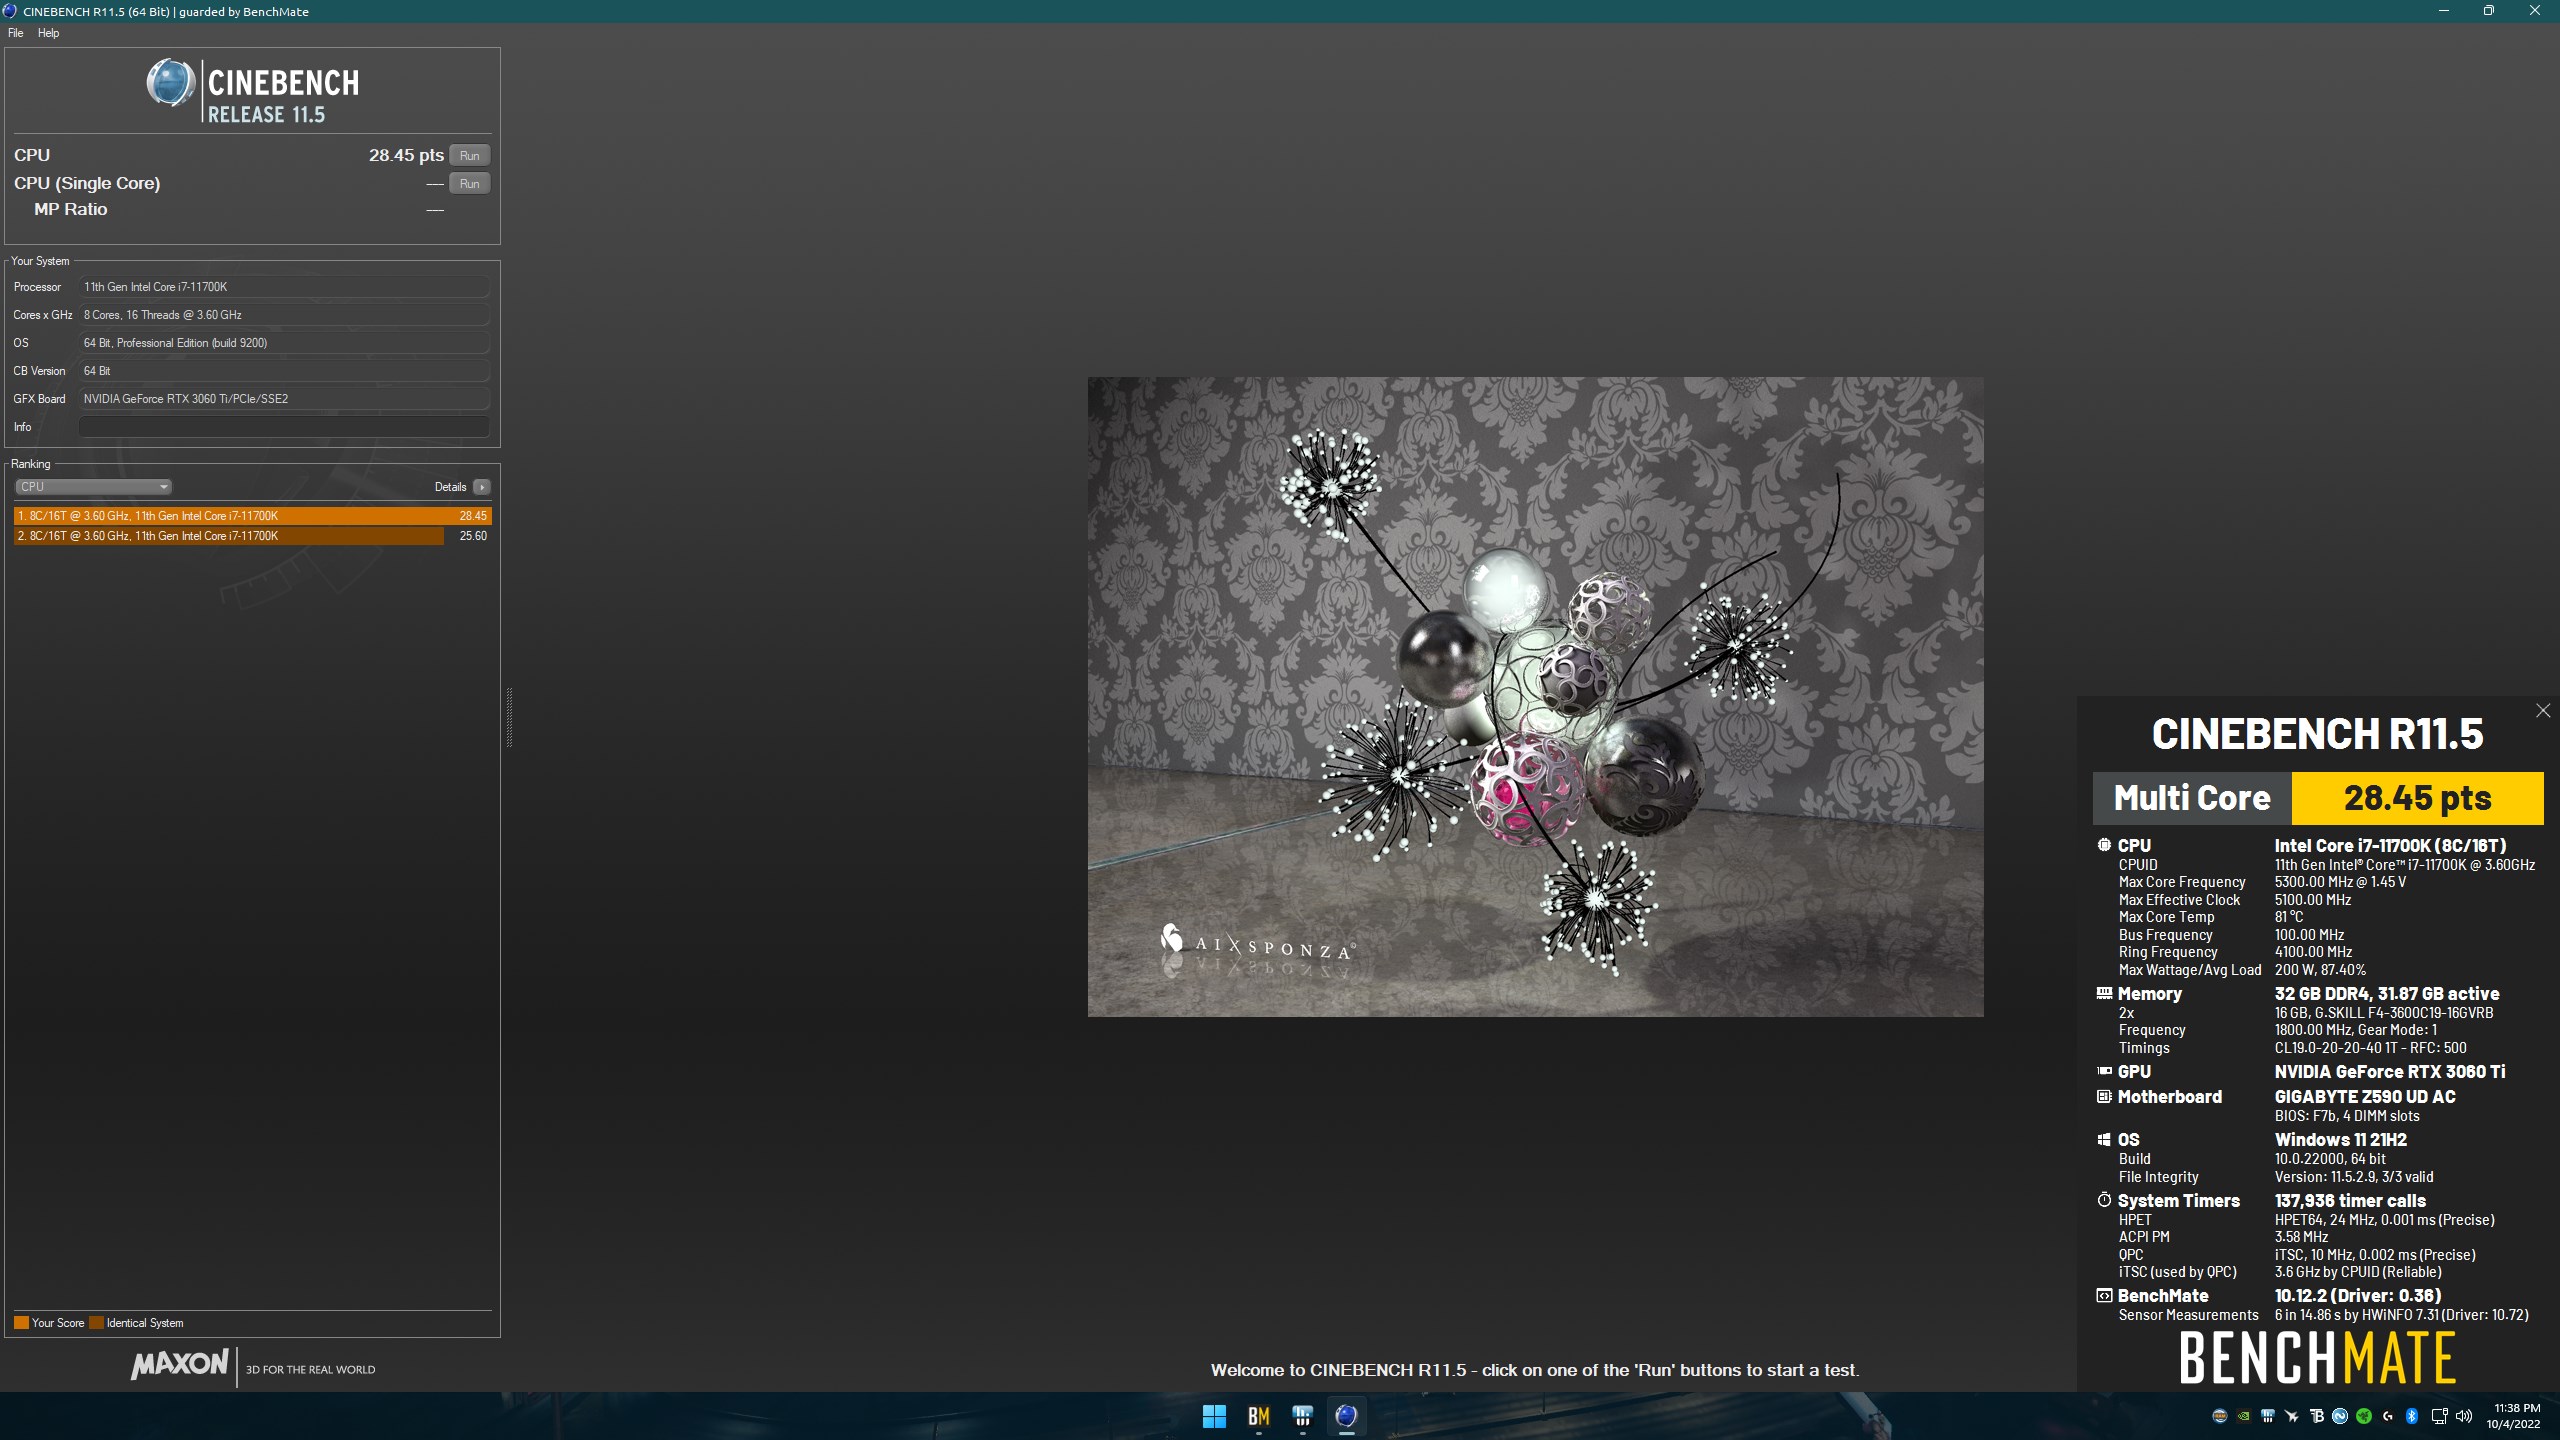Click the BENCHMATE logo at panel bottom
This screenshot has height=1440, width=2560.
tap(2317, 1358)
